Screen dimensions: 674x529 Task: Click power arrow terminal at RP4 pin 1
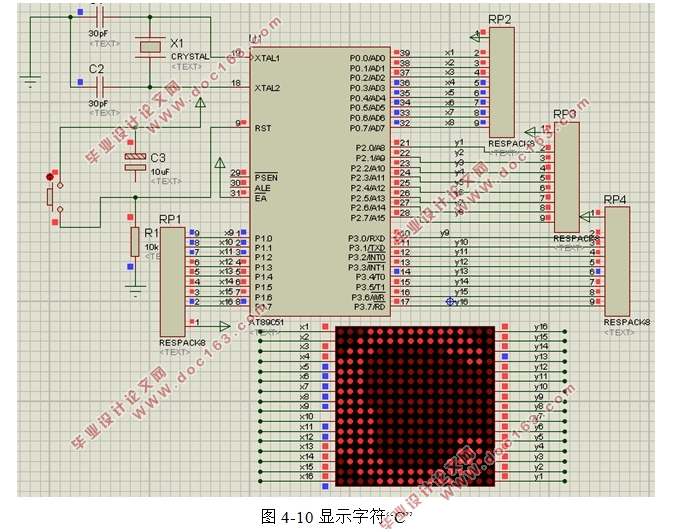(x=585, y=217)
